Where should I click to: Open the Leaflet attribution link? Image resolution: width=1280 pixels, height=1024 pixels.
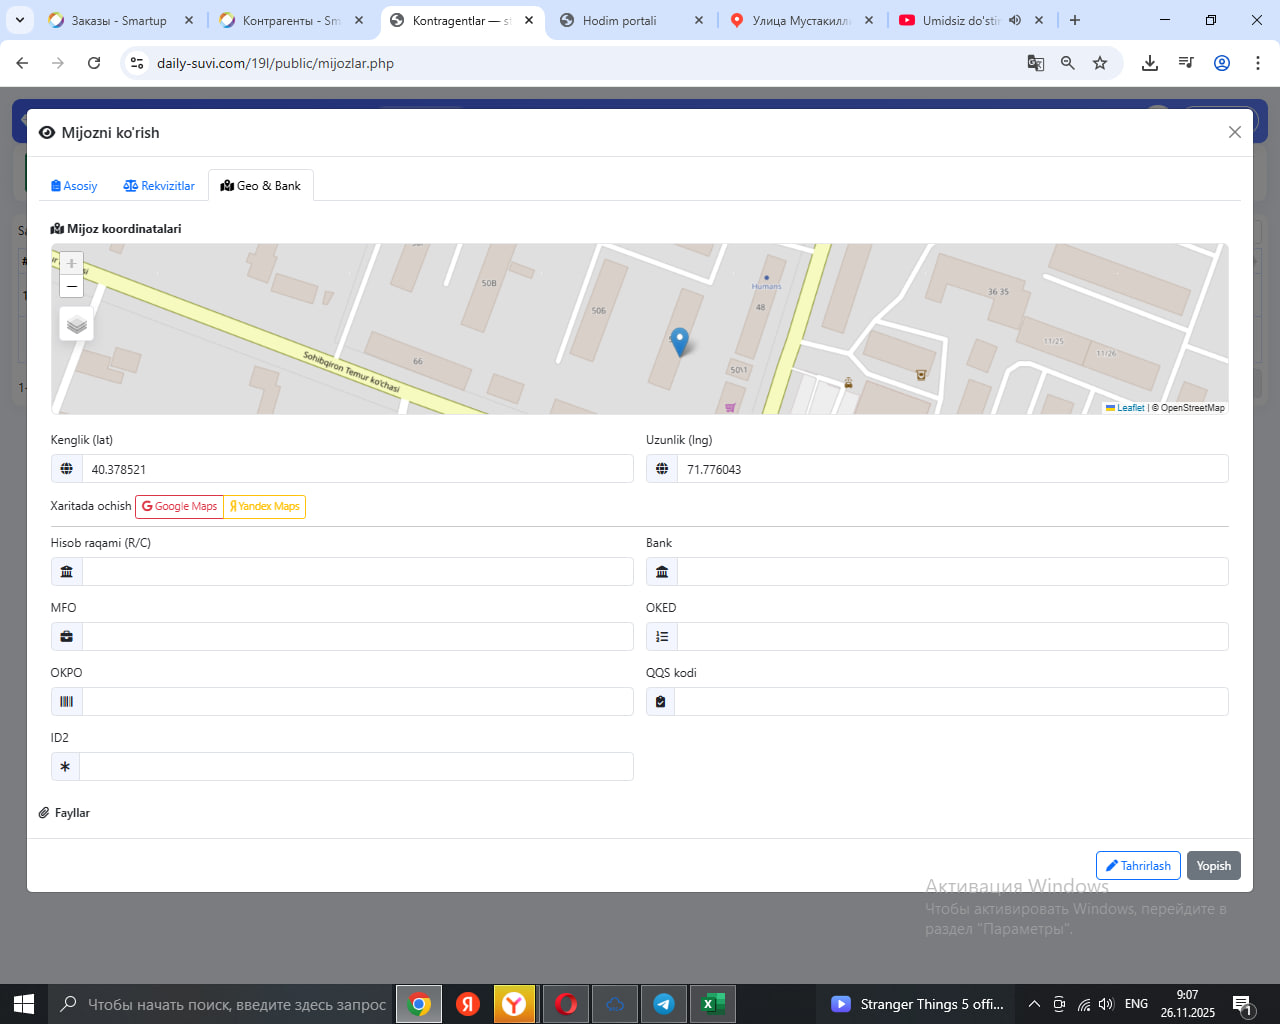tap(1129, 408)
